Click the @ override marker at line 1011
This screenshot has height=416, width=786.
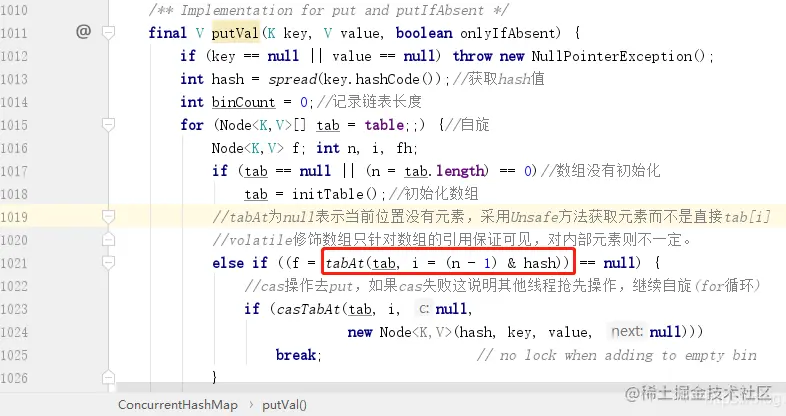coord(84,32)
